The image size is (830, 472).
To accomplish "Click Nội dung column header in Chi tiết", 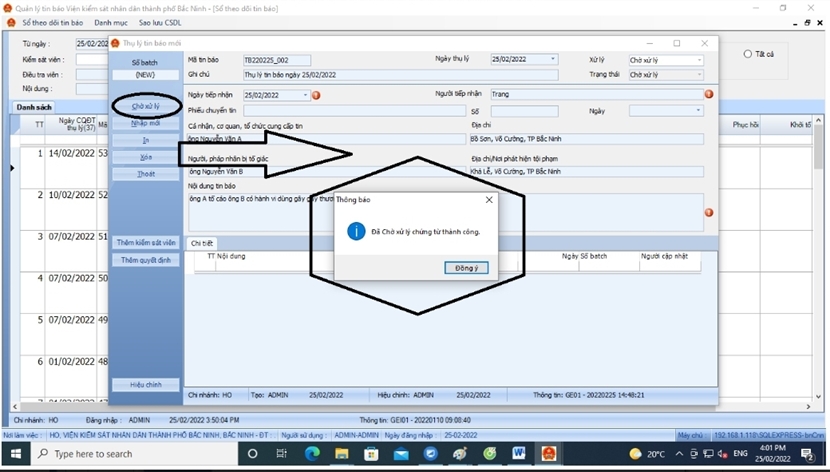I will tap(231, 256).
